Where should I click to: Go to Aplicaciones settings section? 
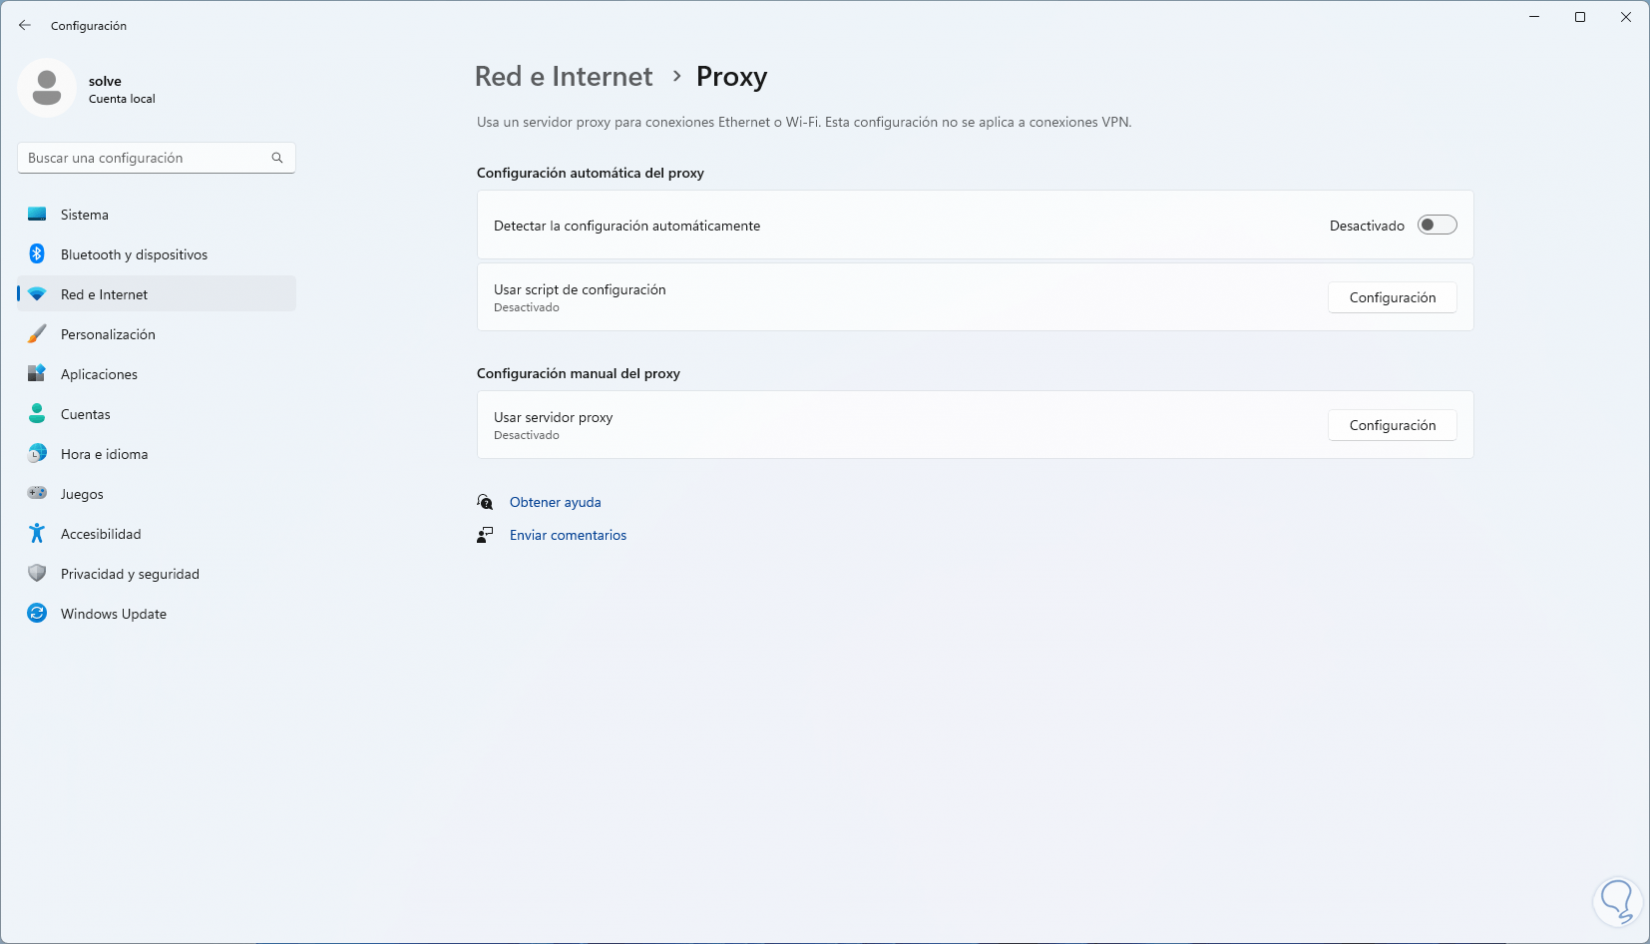click(99, 374)
